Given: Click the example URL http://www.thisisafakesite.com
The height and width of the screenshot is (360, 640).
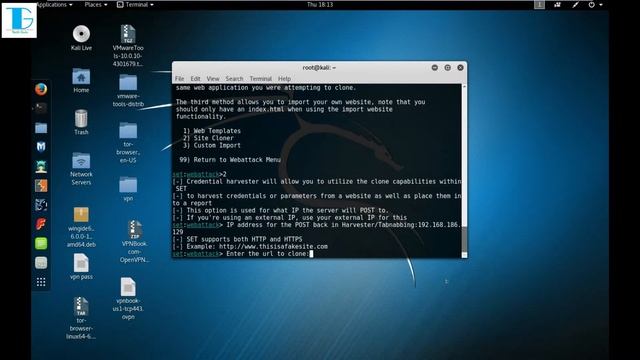Looking at the screenshot, I should click(x=273, y=247).
